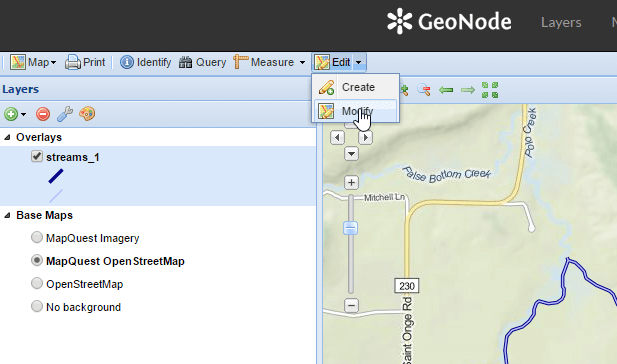Collapse the Overlays tree node

[x=7, y=137]
